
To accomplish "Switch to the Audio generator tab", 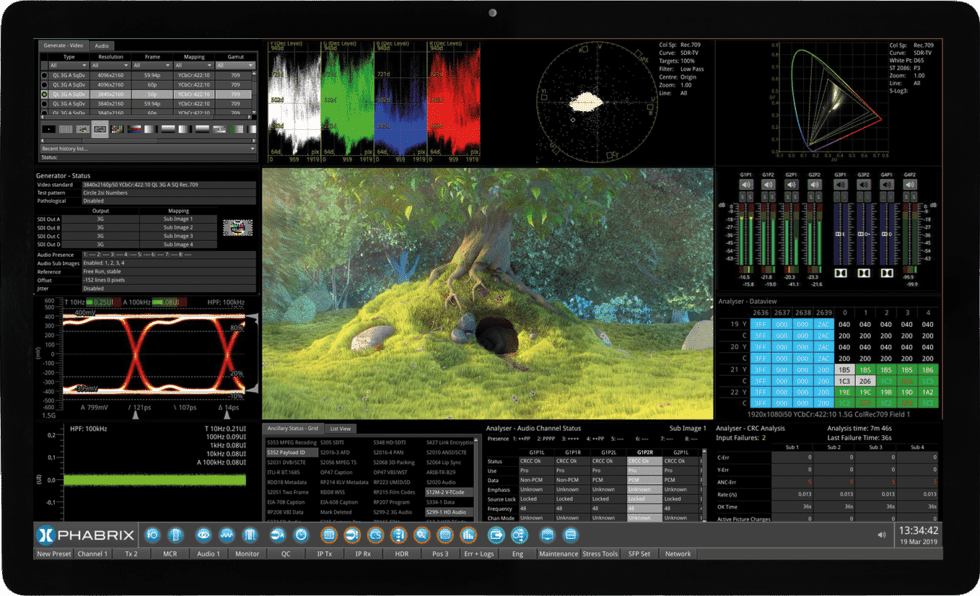I will (102, 46).
